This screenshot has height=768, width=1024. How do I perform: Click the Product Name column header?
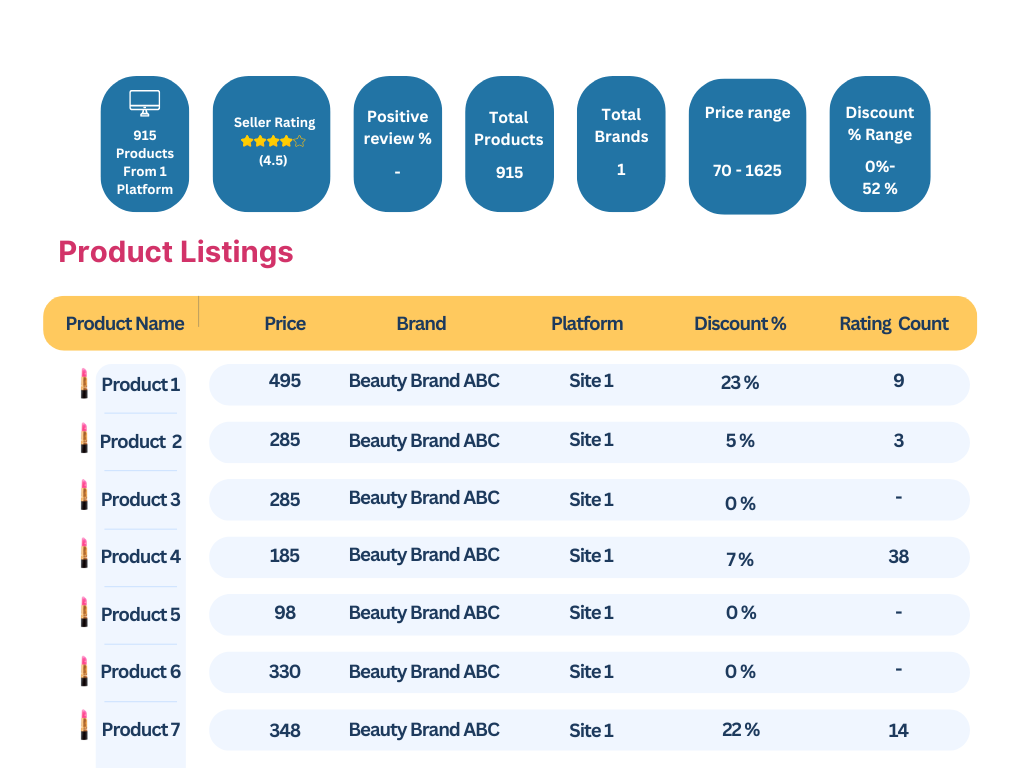125,324
